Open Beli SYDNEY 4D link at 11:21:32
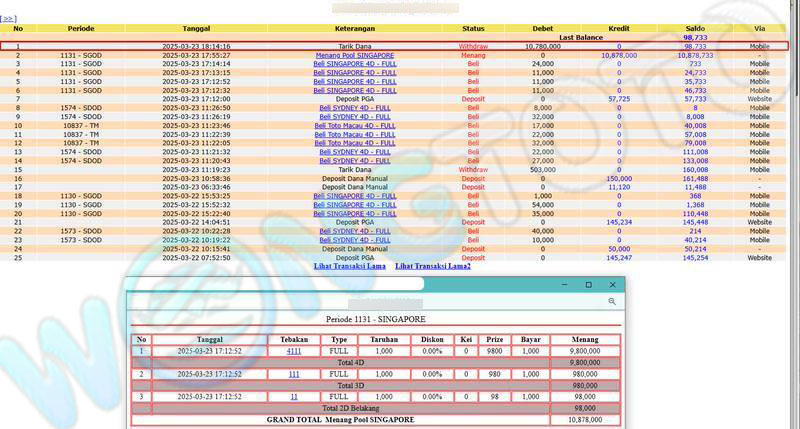This screenshot has width=800, height=429. point(355,152)
